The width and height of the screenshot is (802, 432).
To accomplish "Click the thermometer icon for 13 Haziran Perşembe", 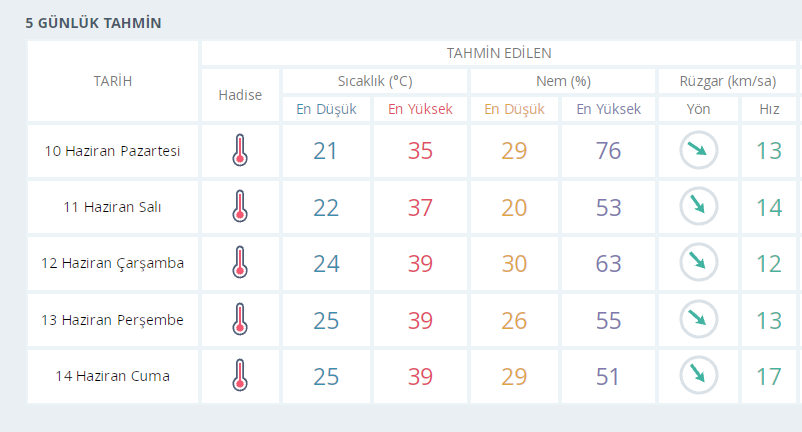I will 239,319.
